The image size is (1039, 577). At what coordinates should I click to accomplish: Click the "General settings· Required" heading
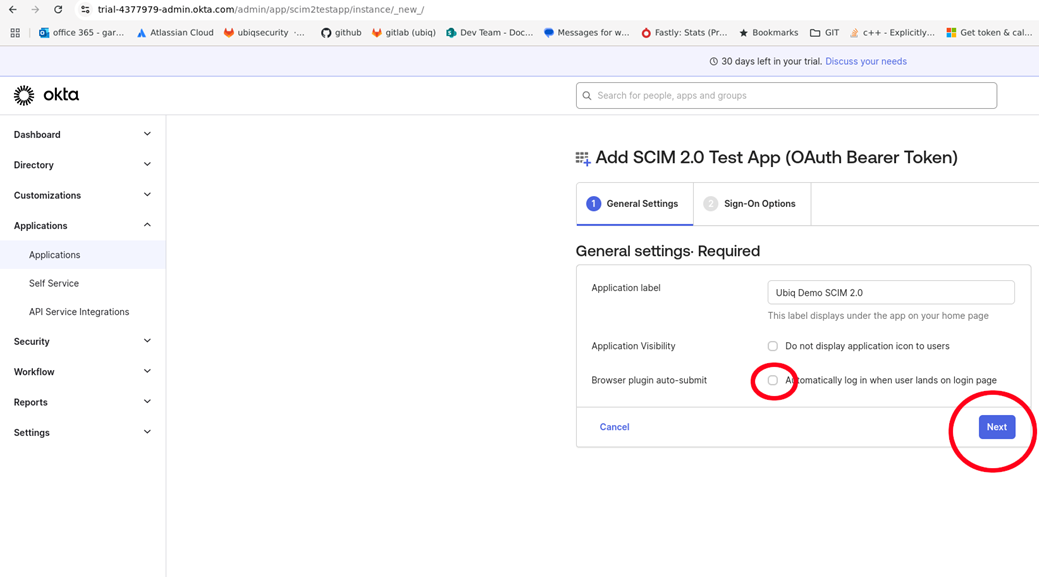(x=667, y=251)
